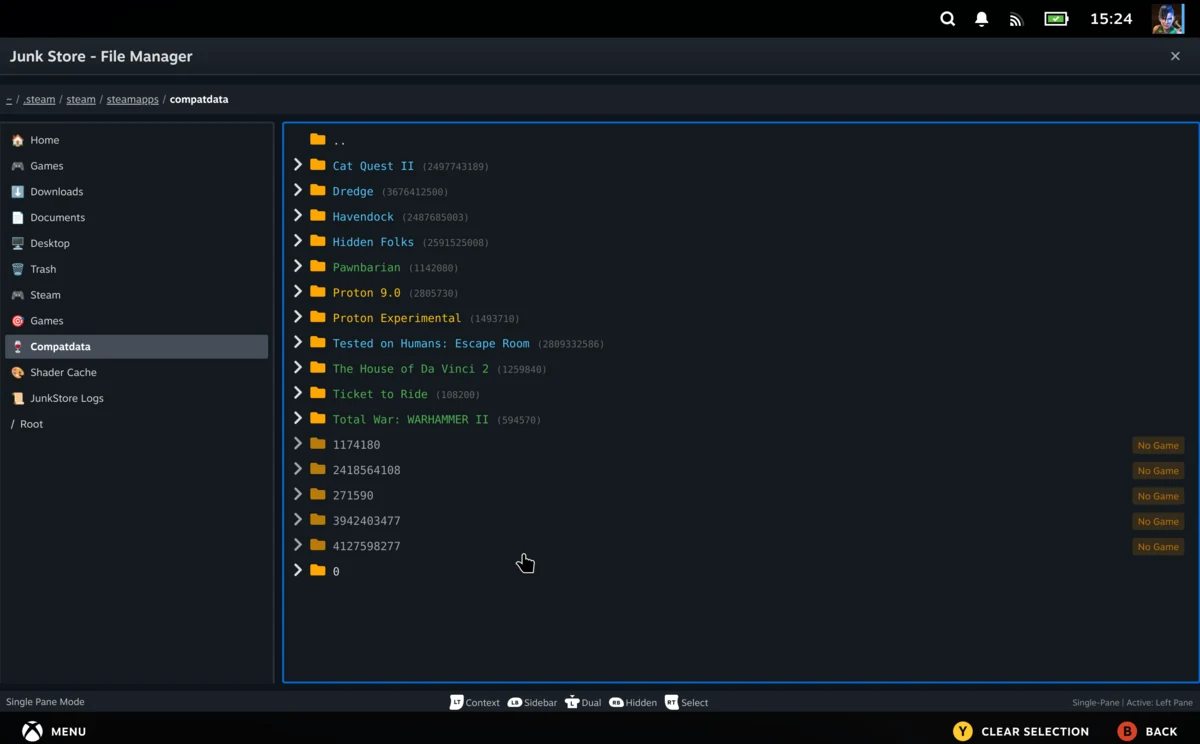Open Root in the sidebar
This screenshot has height=744, width=1200.
point(136,424)
